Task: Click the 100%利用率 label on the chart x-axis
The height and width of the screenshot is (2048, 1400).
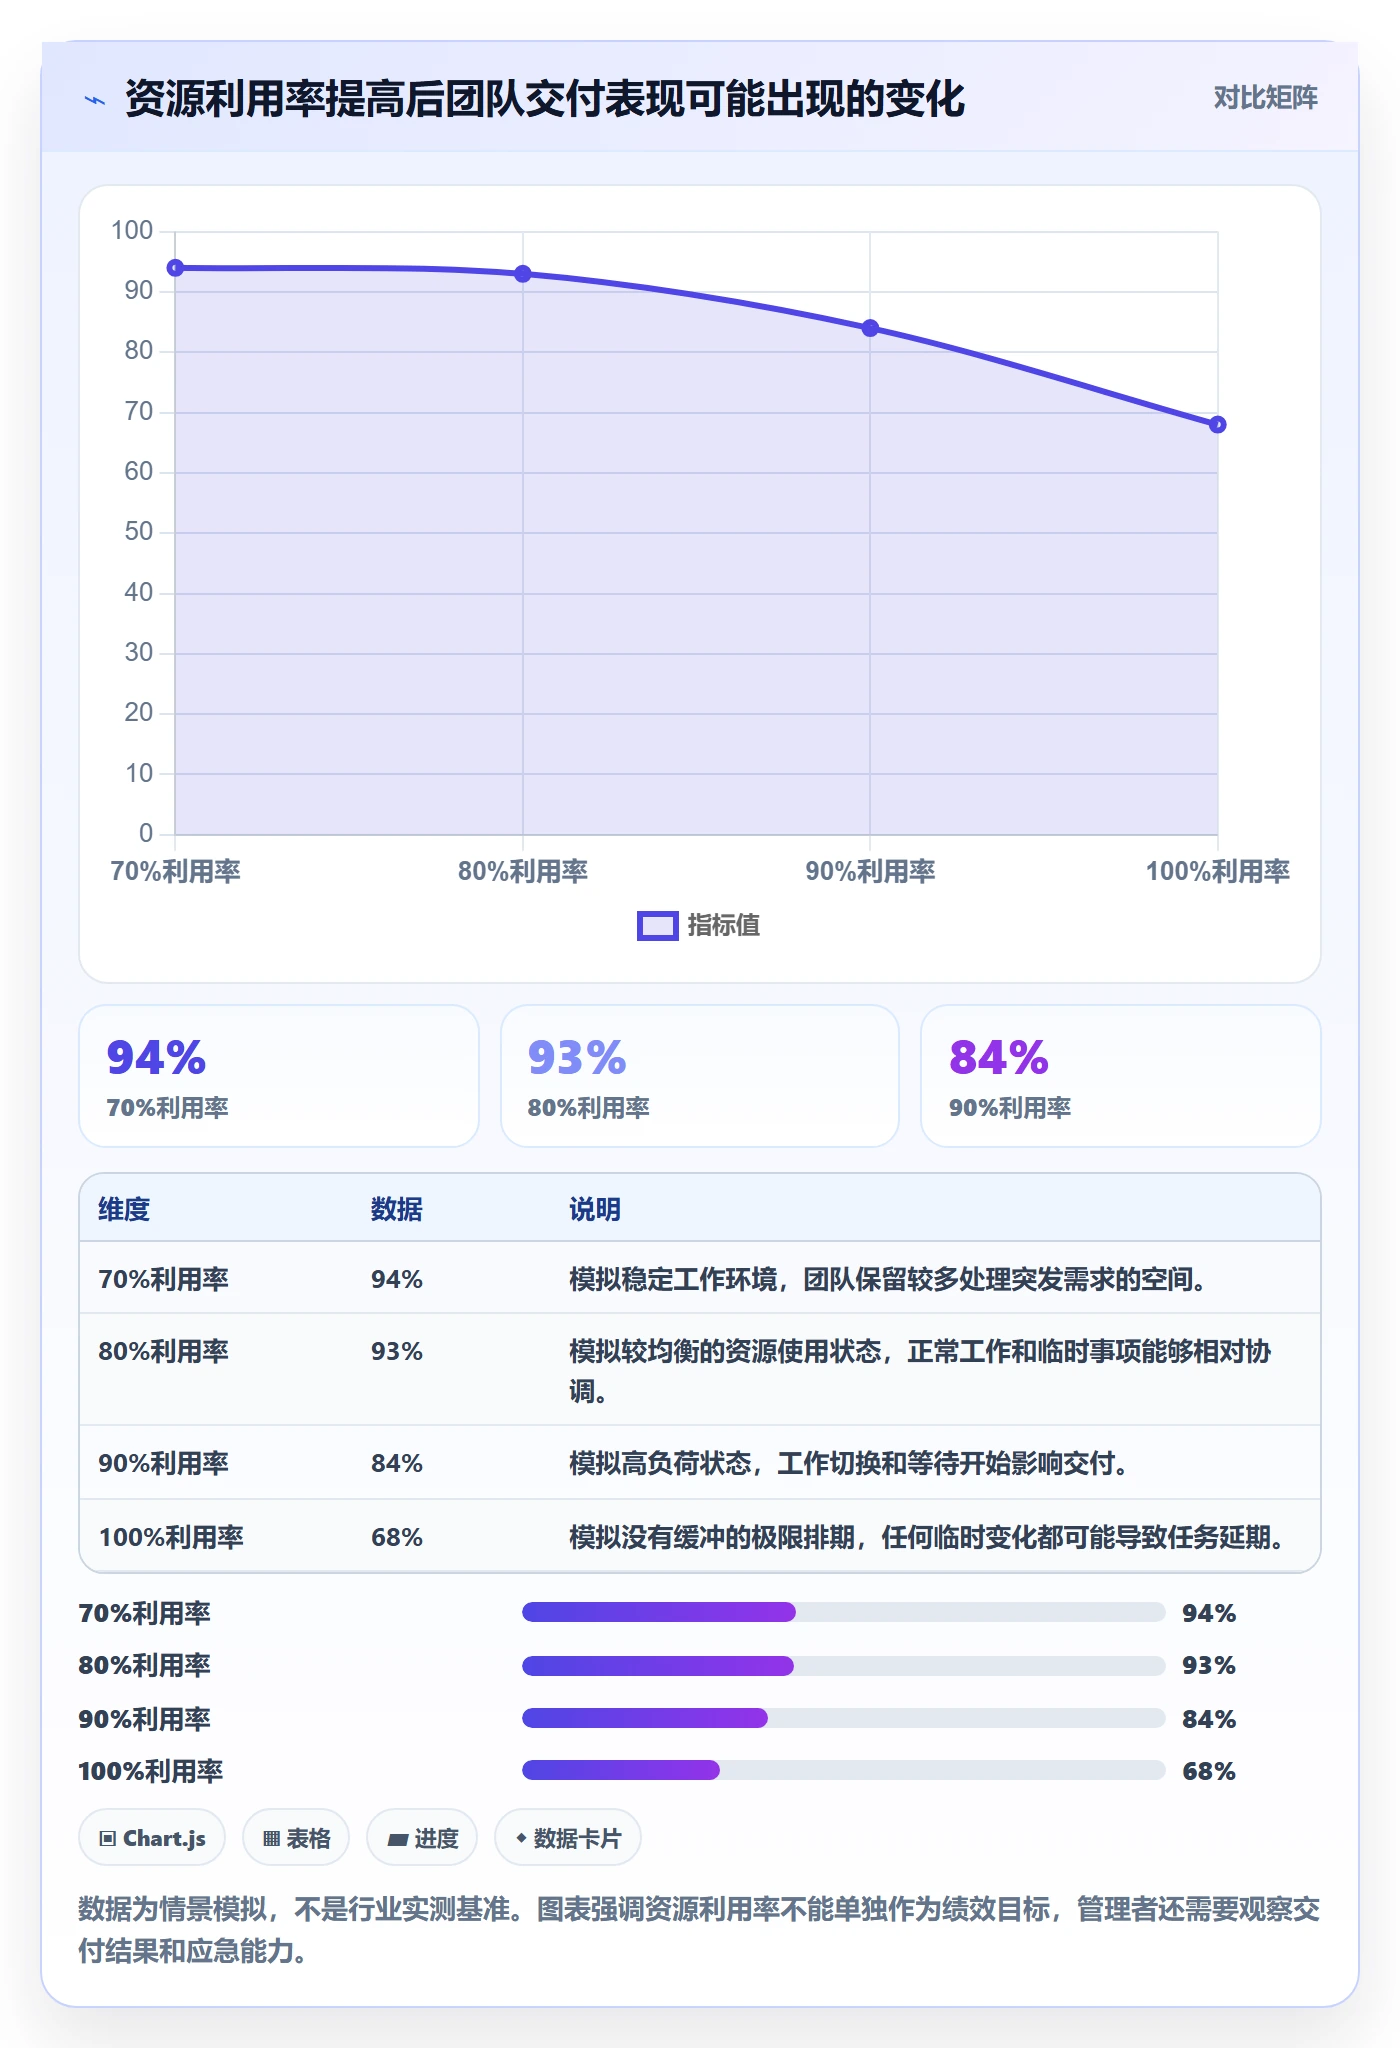Action: (1217, 871)
